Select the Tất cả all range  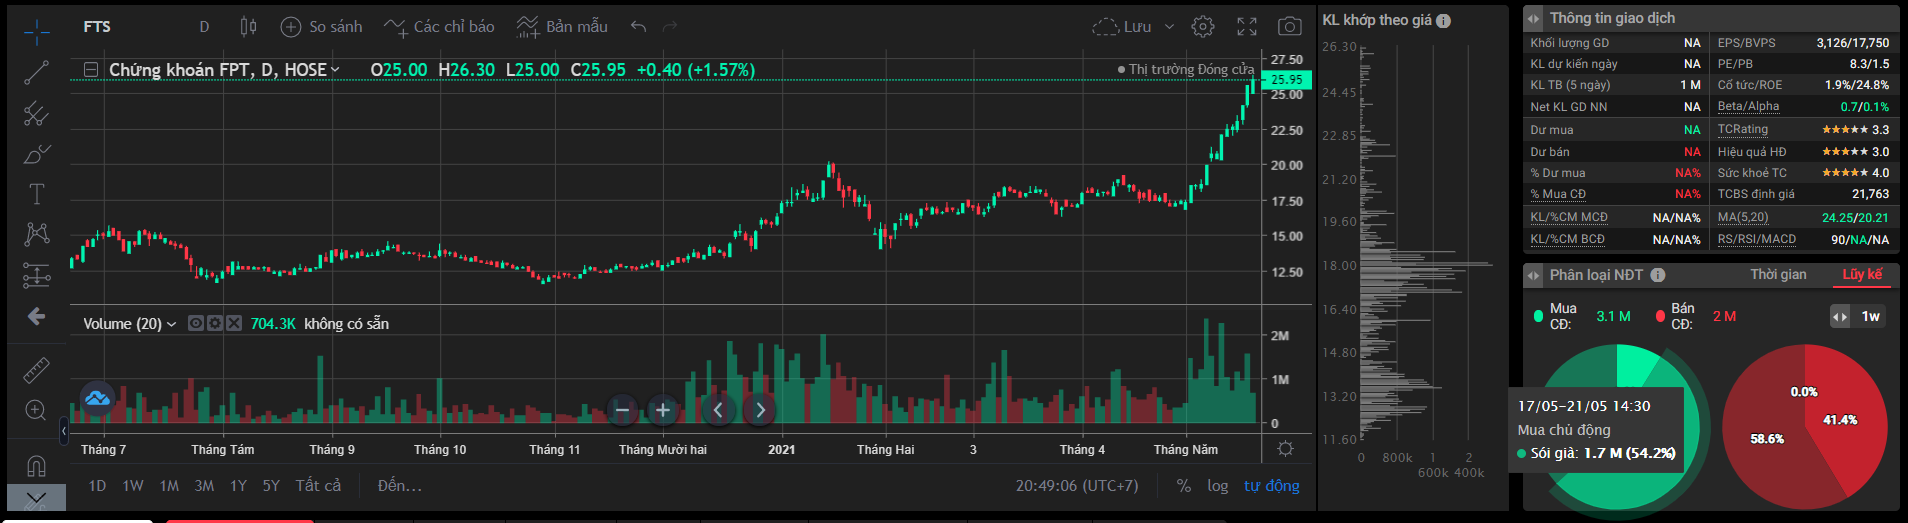click(318, 486)
